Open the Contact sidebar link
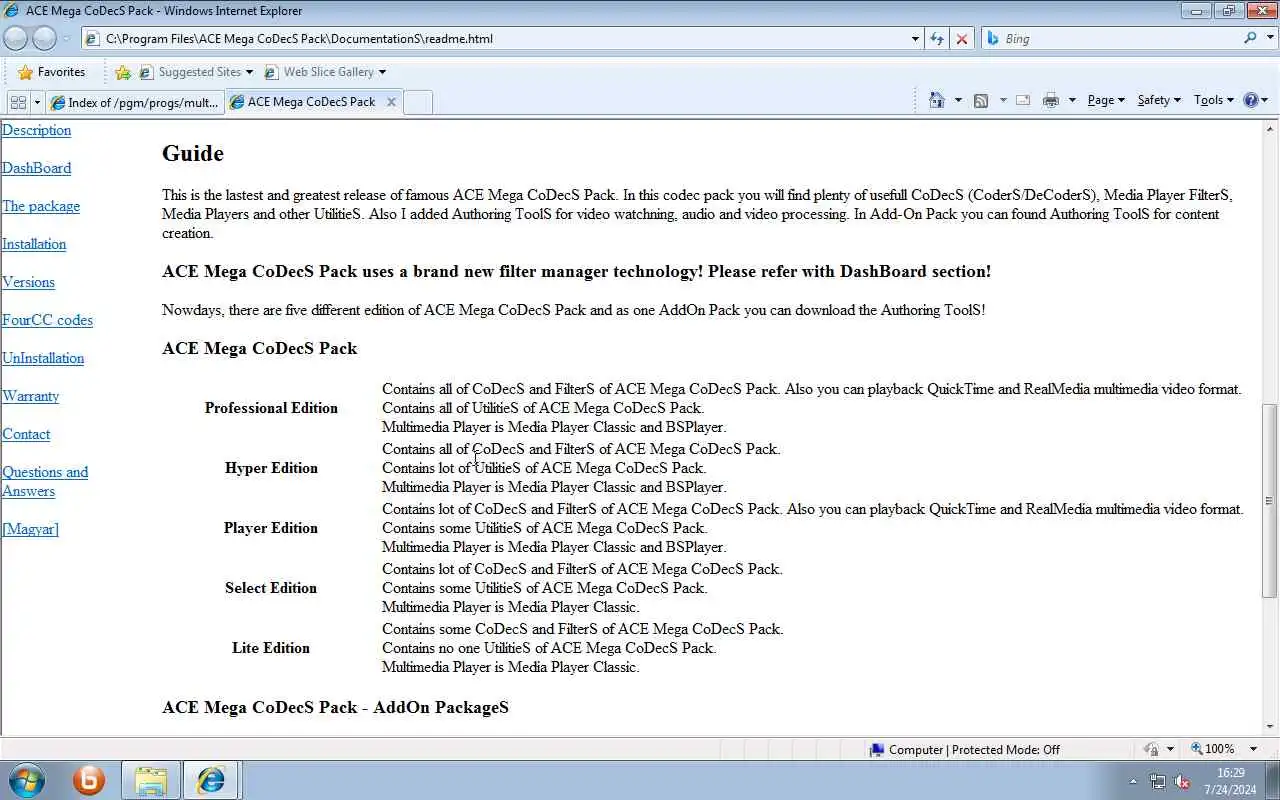Viewport: 1280px width, 800px height. point(26,434)
